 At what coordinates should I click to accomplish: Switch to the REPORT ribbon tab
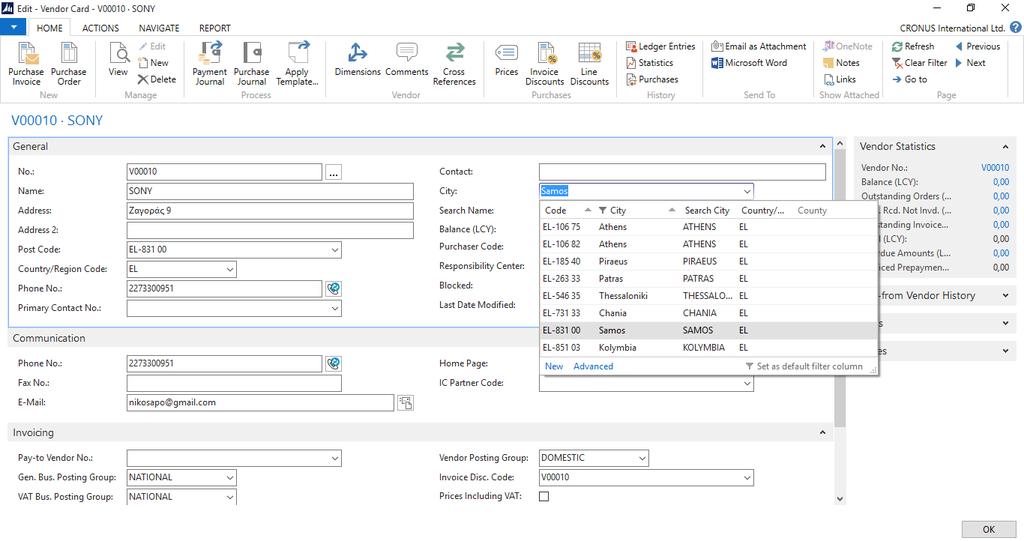(215, 28)
